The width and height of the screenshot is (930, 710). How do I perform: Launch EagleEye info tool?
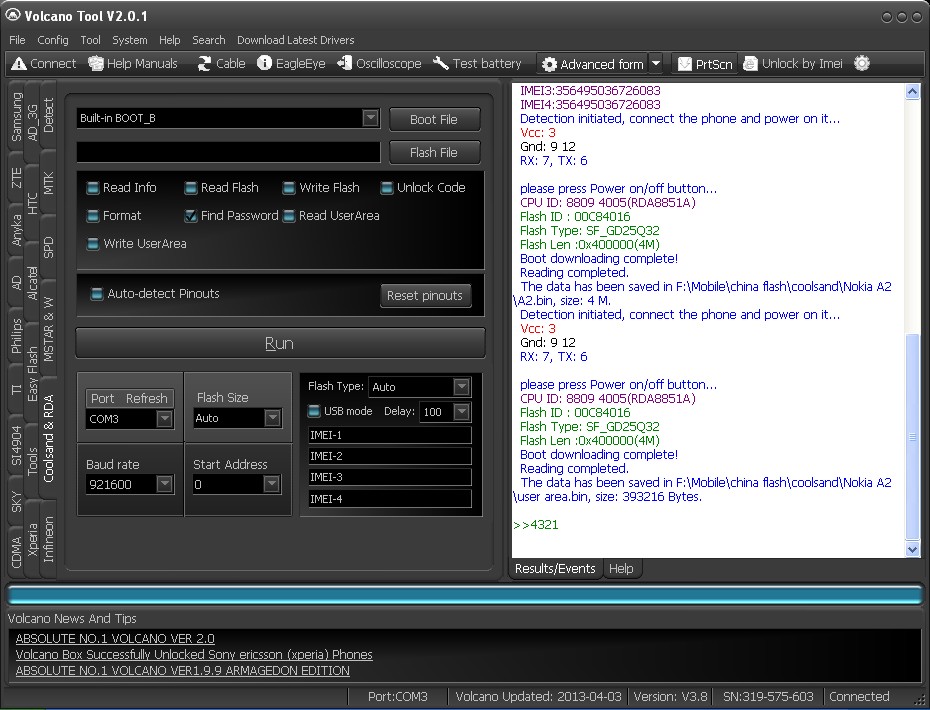[x=291, y=63]
